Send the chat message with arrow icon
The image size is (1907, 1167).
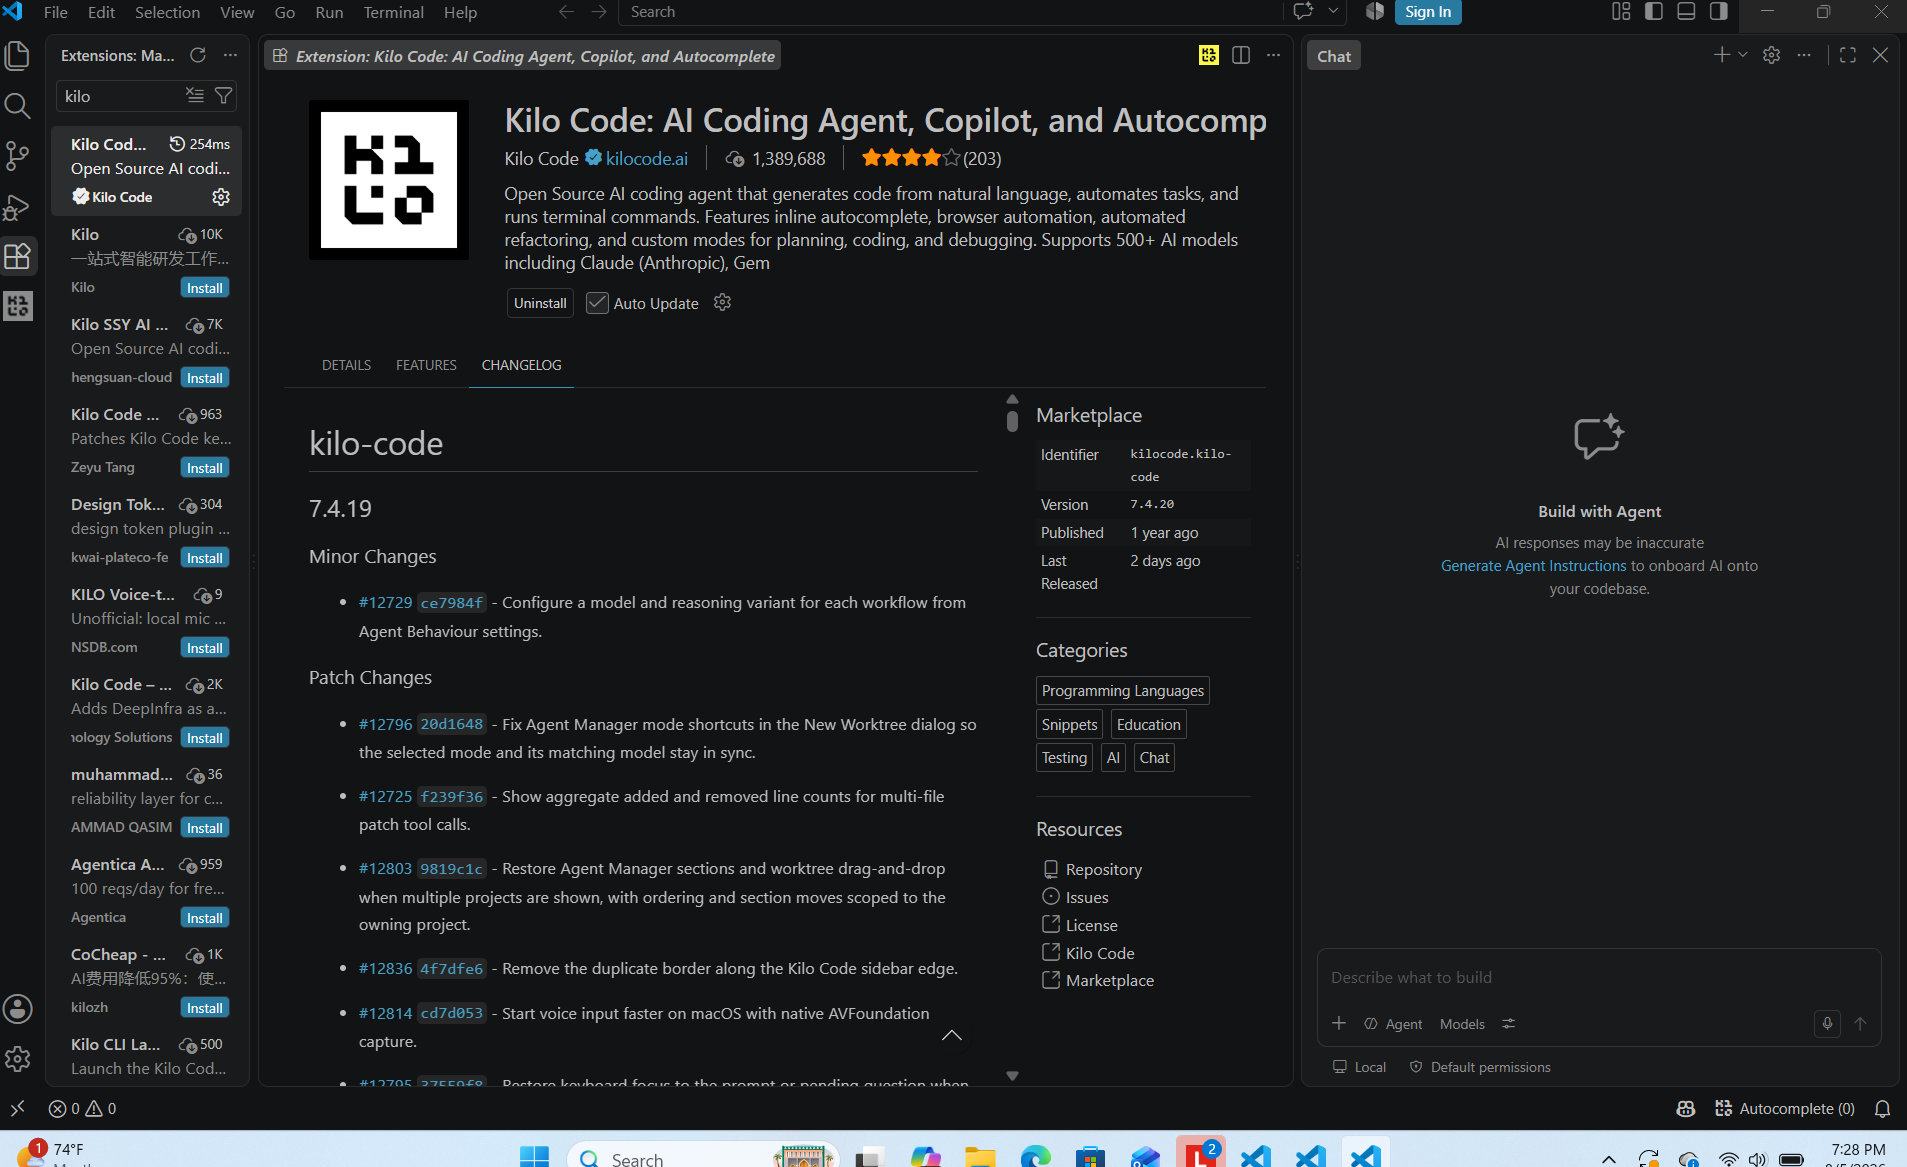(x=1860, y=1023)
